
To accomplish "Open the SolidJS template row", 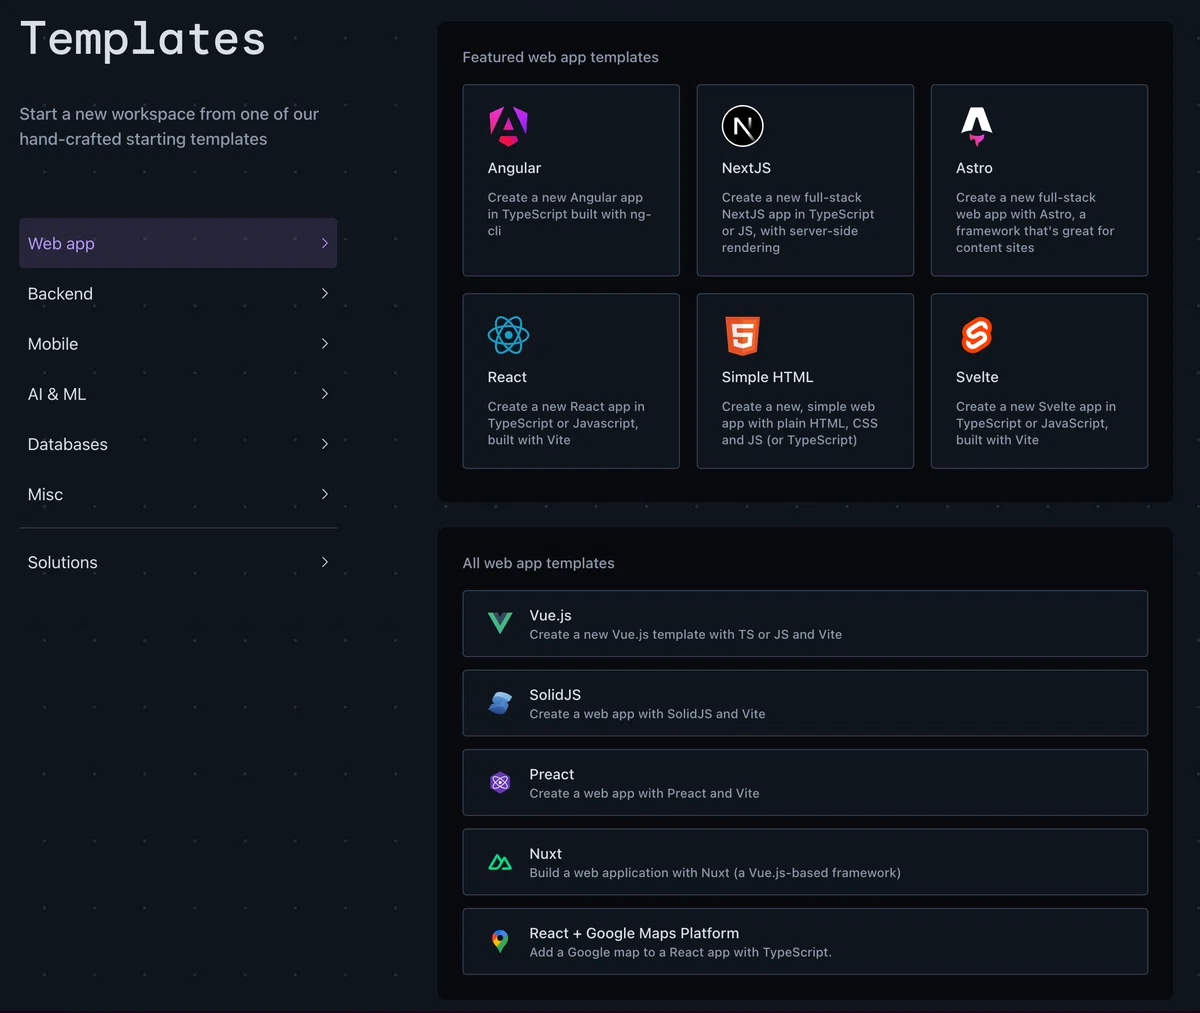I will pos(805,703).
